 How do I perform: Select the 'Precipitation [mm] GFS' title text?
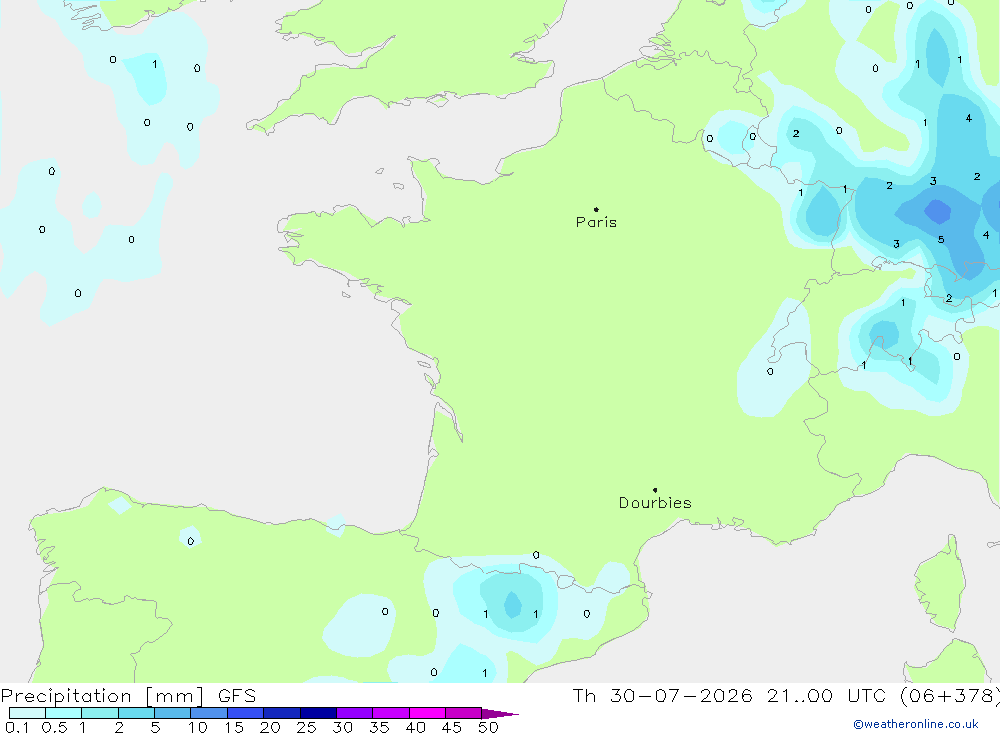tap(128, 696)
